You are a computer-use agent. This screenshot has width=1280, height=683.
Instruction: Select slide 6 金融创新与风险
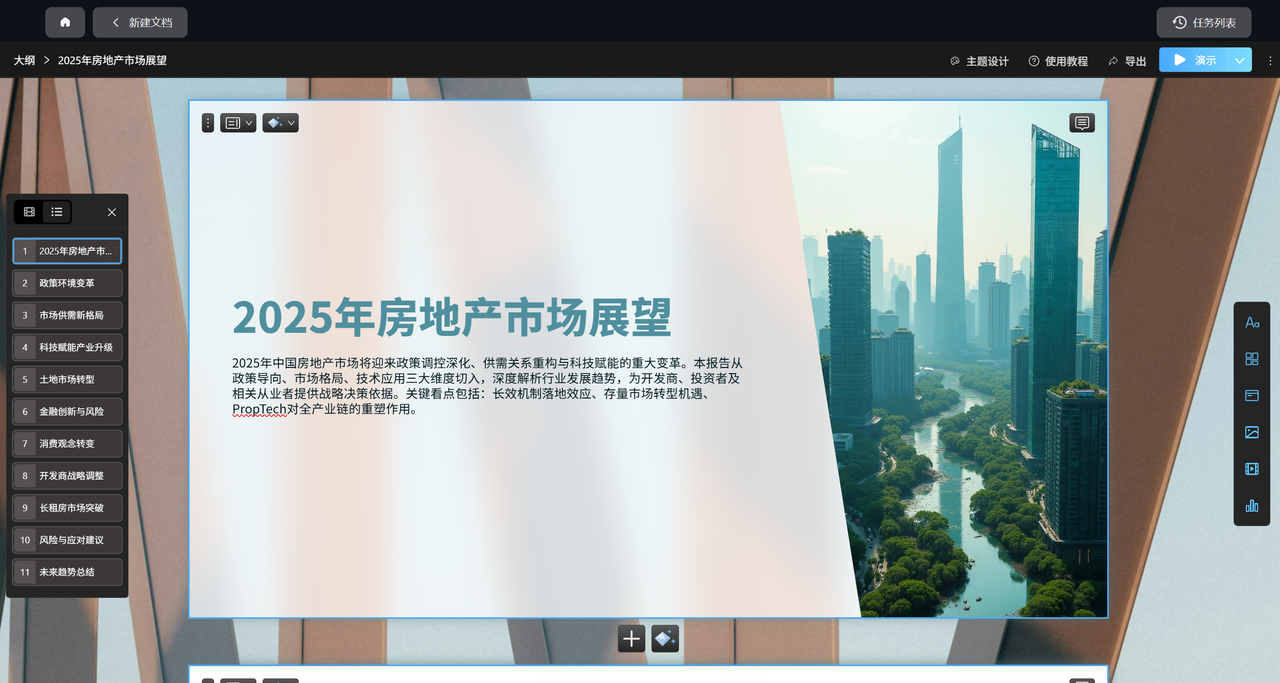point(67,411)
